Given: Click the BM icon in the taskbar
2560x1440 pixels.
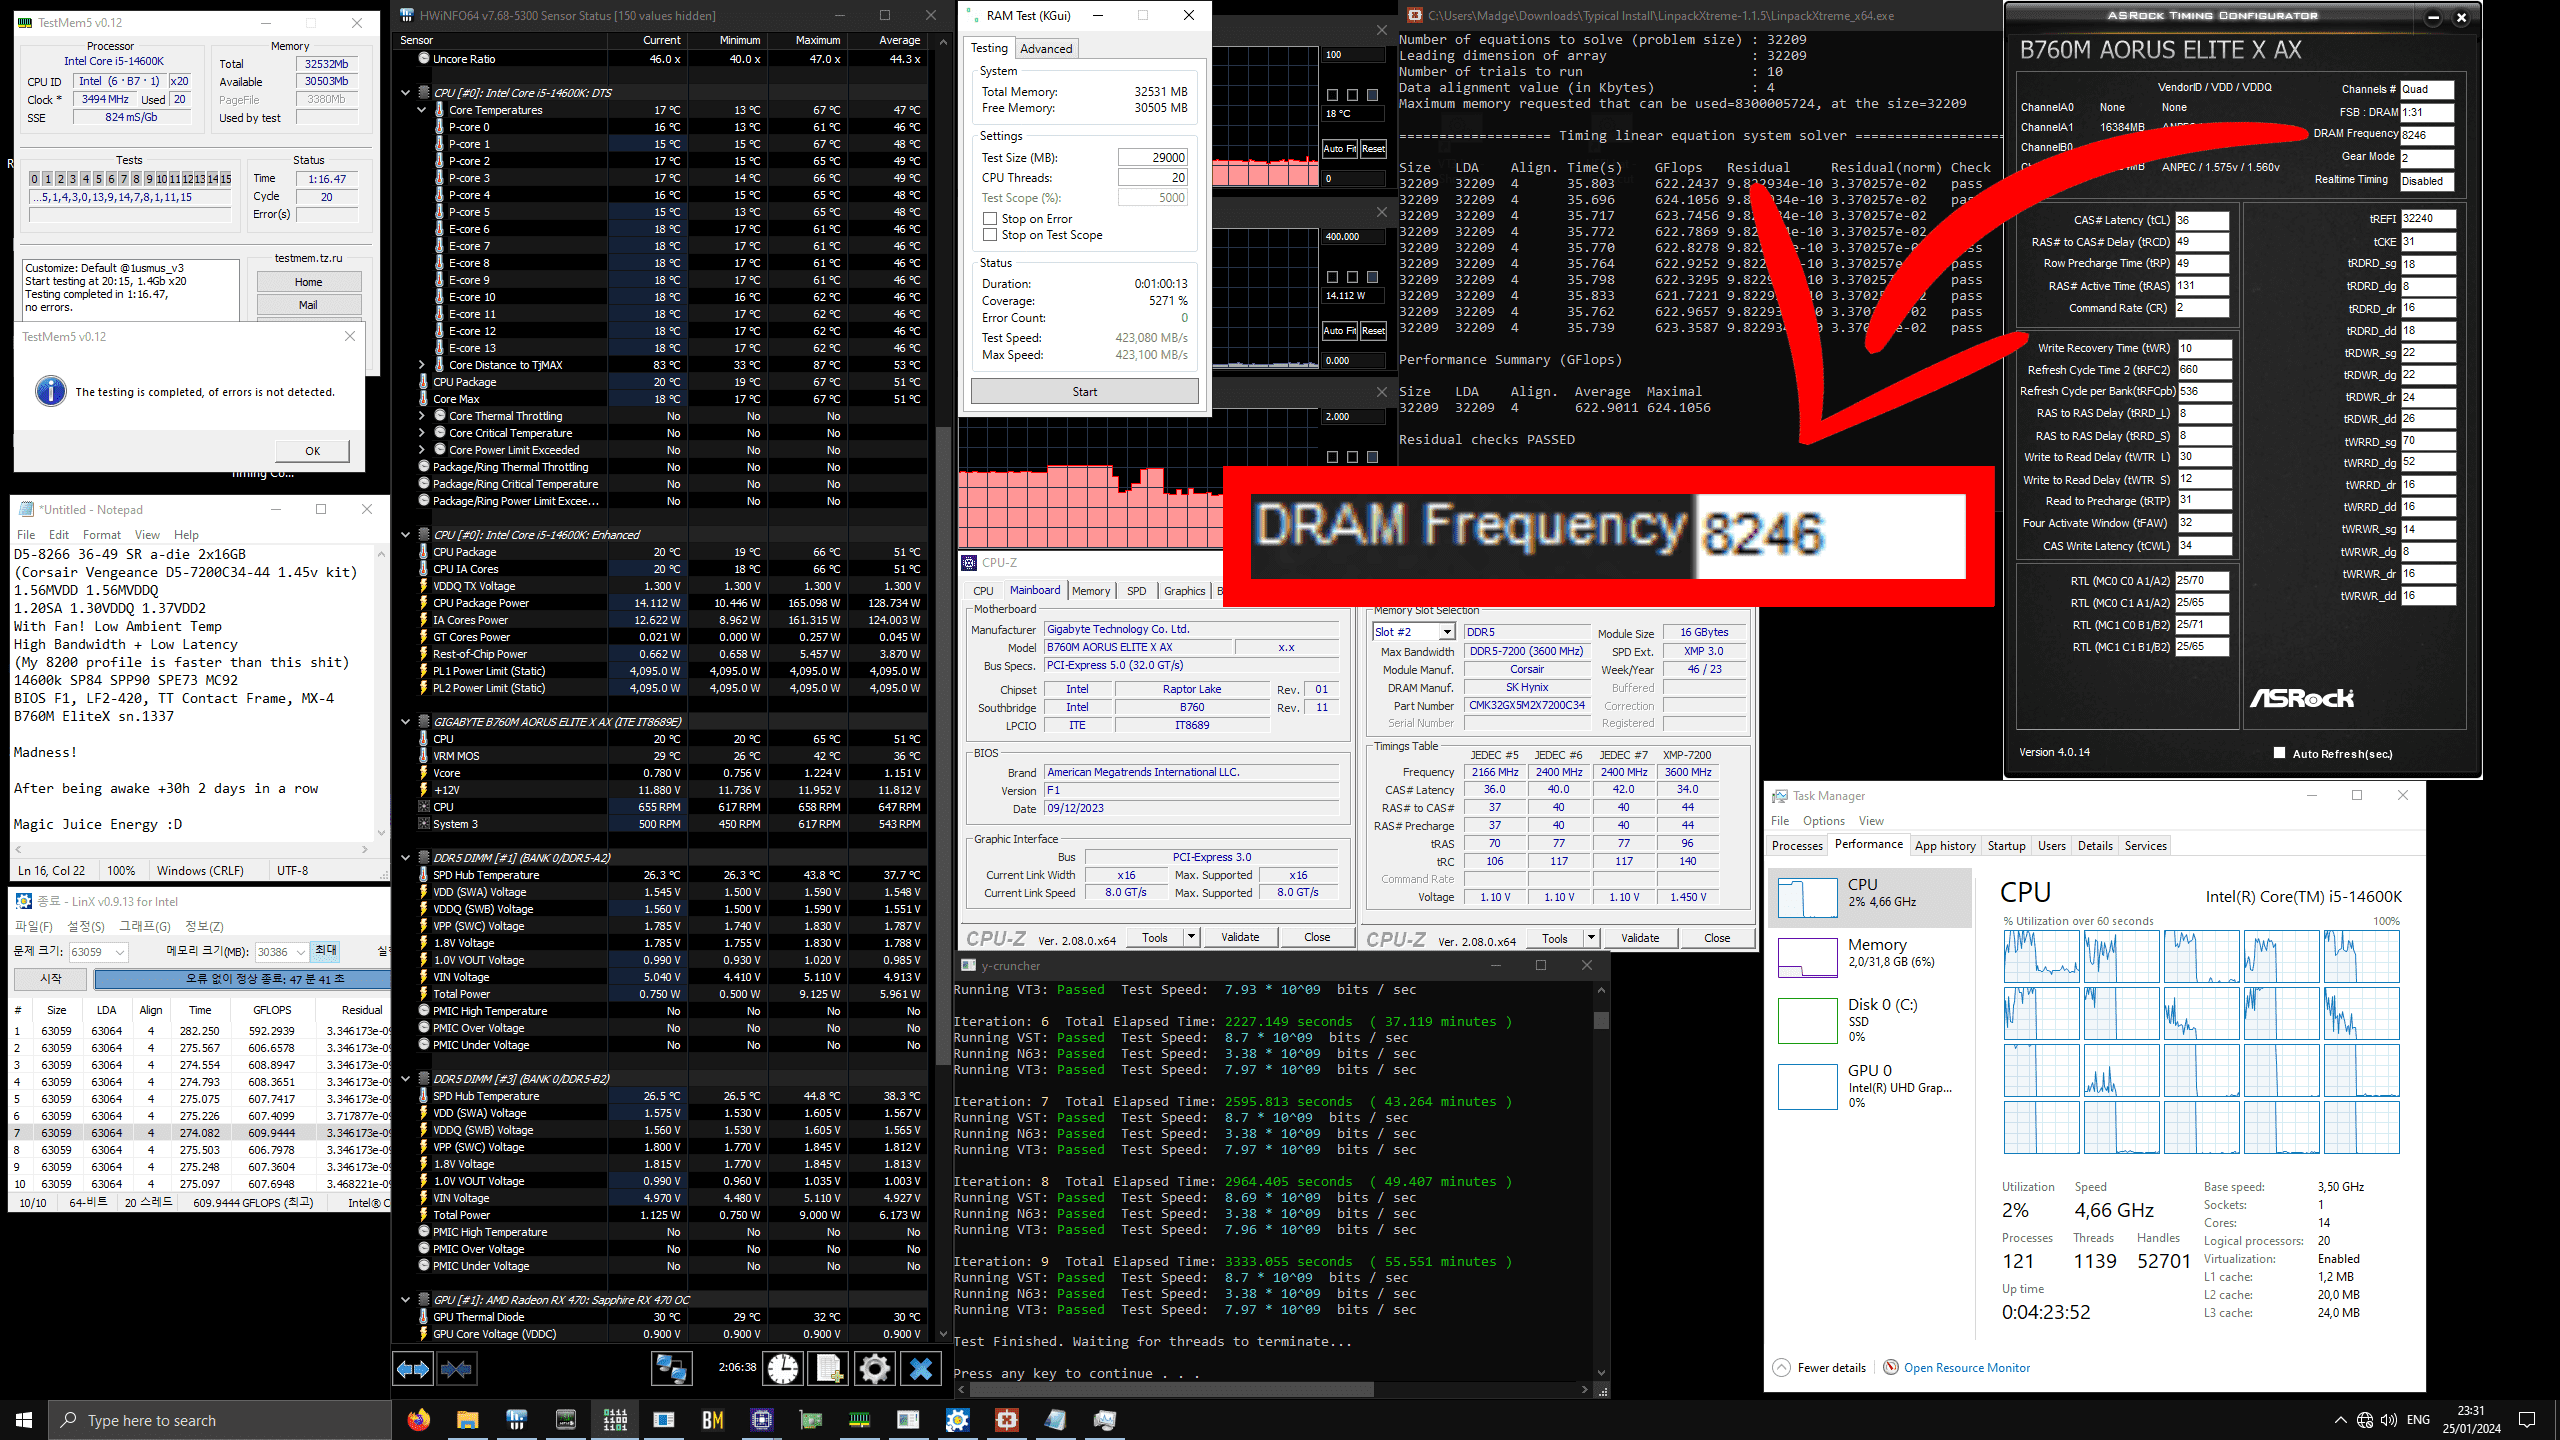Looking at the screenshot, I should pyautogui.click(x=713, y=1420).
